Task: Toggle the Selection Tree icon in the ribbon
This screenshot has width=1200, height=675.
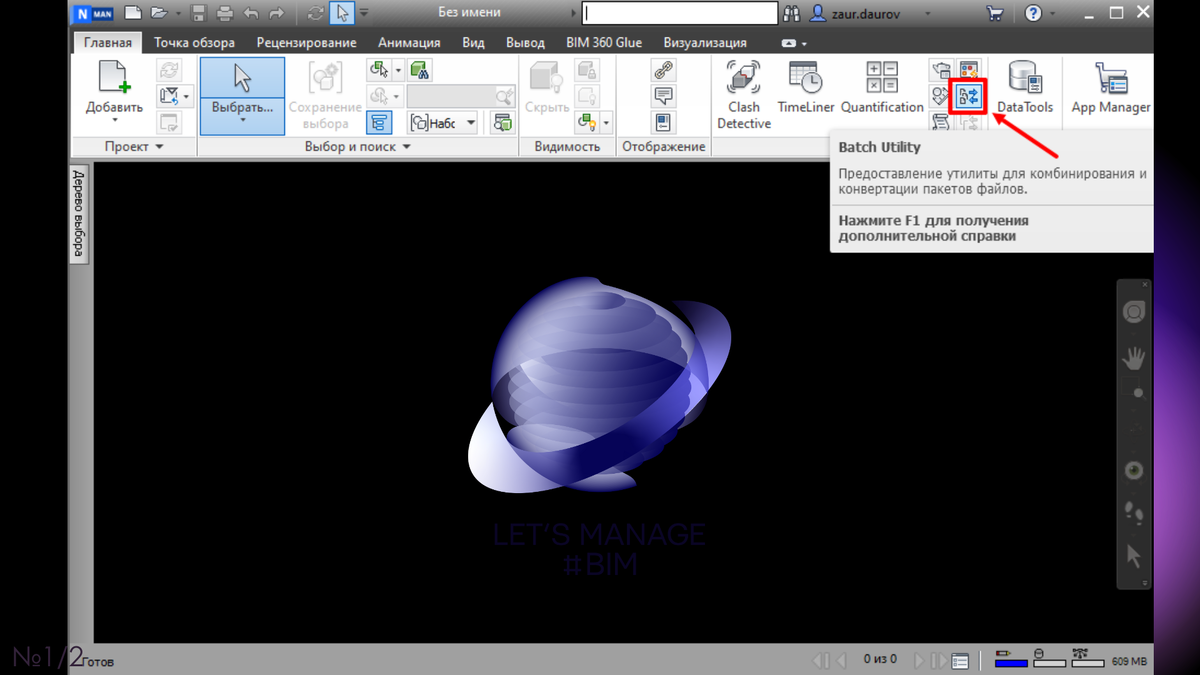Action: coord(379,123)
